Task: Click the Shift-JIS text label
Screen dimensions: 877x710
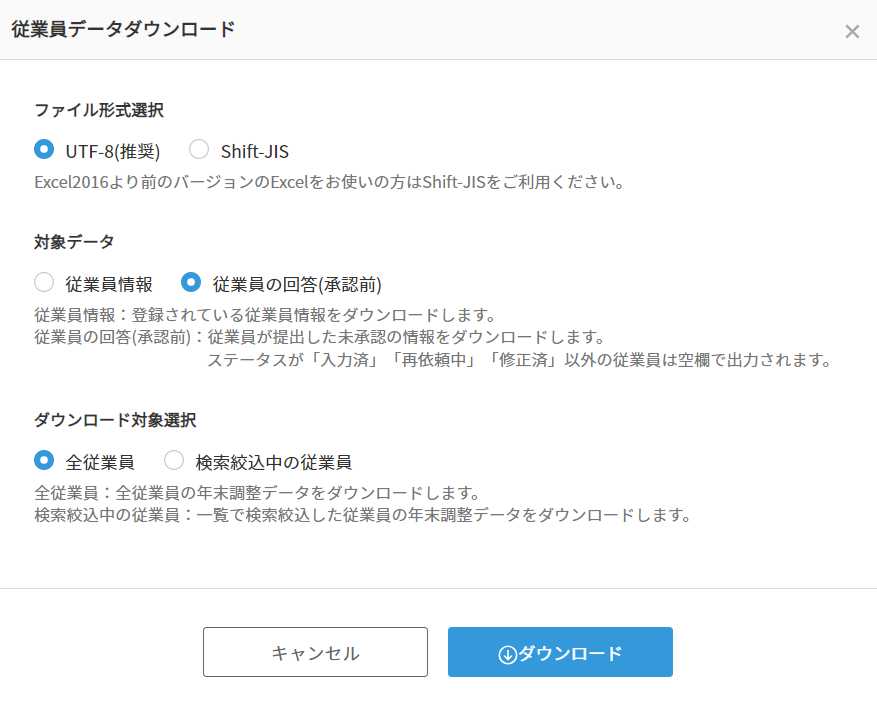Action: 254,151
